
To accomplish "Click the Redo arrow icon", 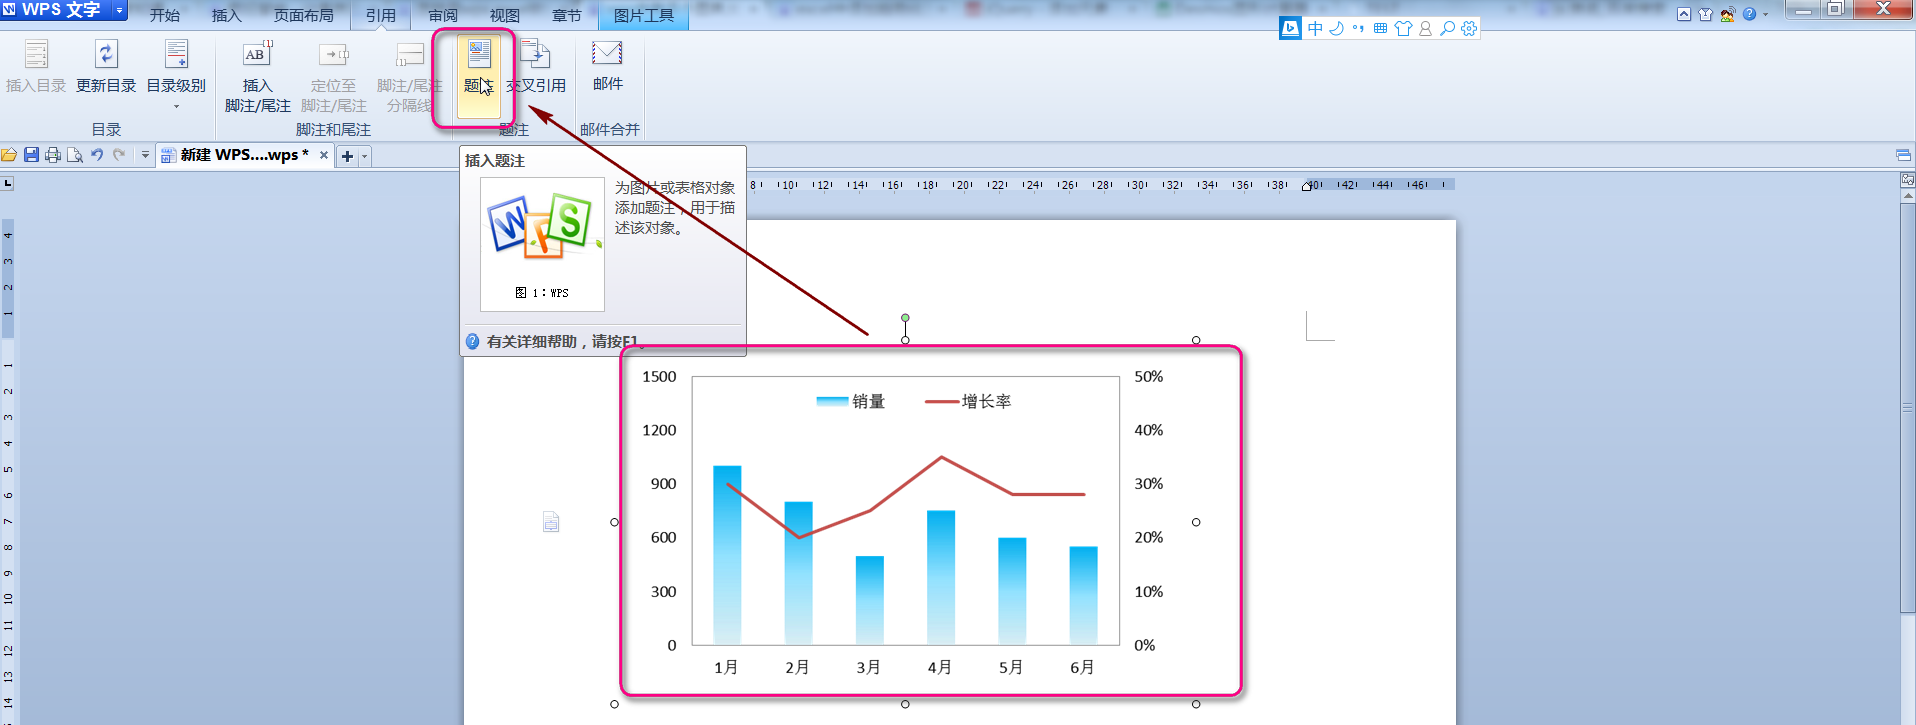I will (x=119, y=155).
